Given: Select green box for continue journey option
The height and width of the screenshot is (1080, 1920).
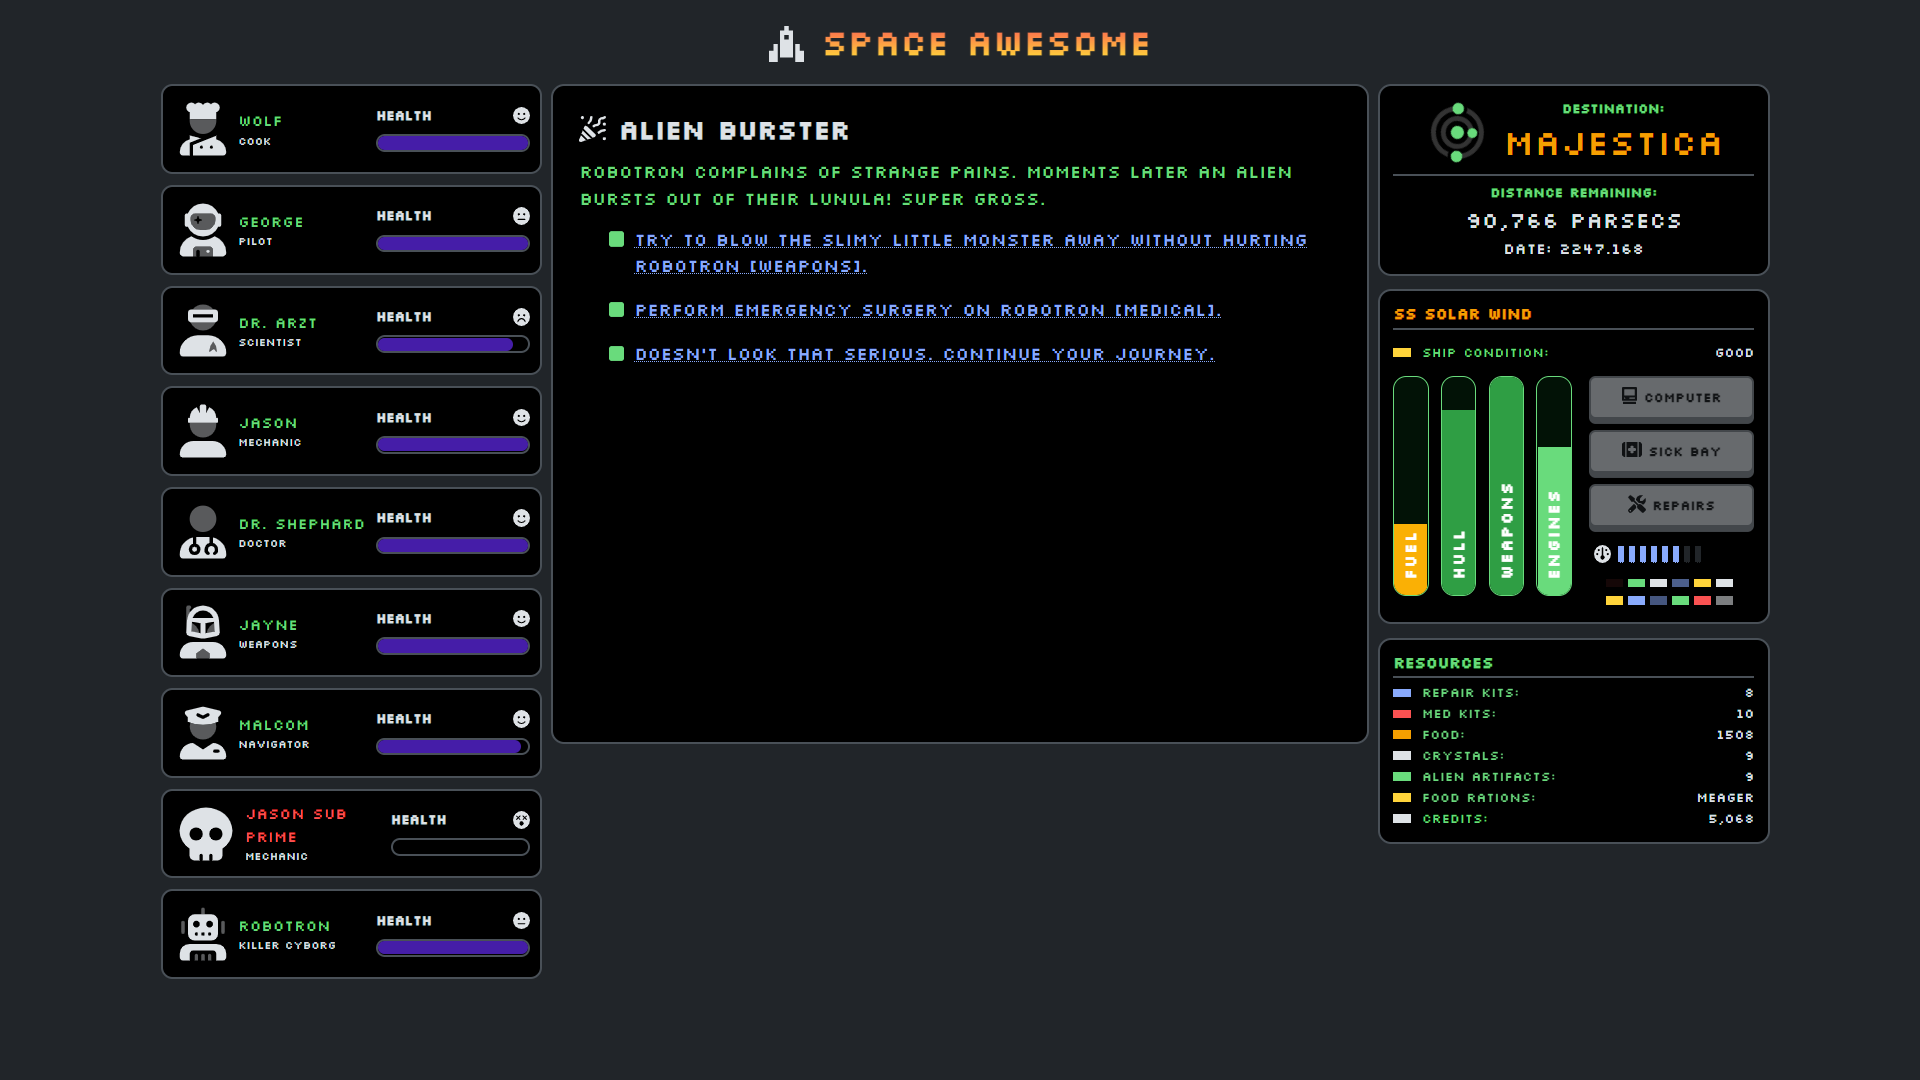Looking at the screenshot, I should click(617, 354).
